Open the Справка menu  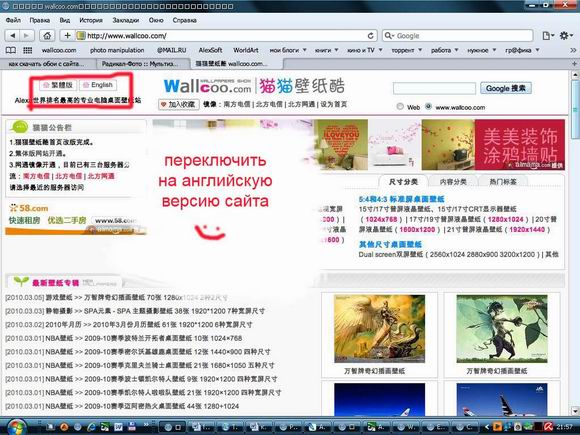[x=184, y=20]
